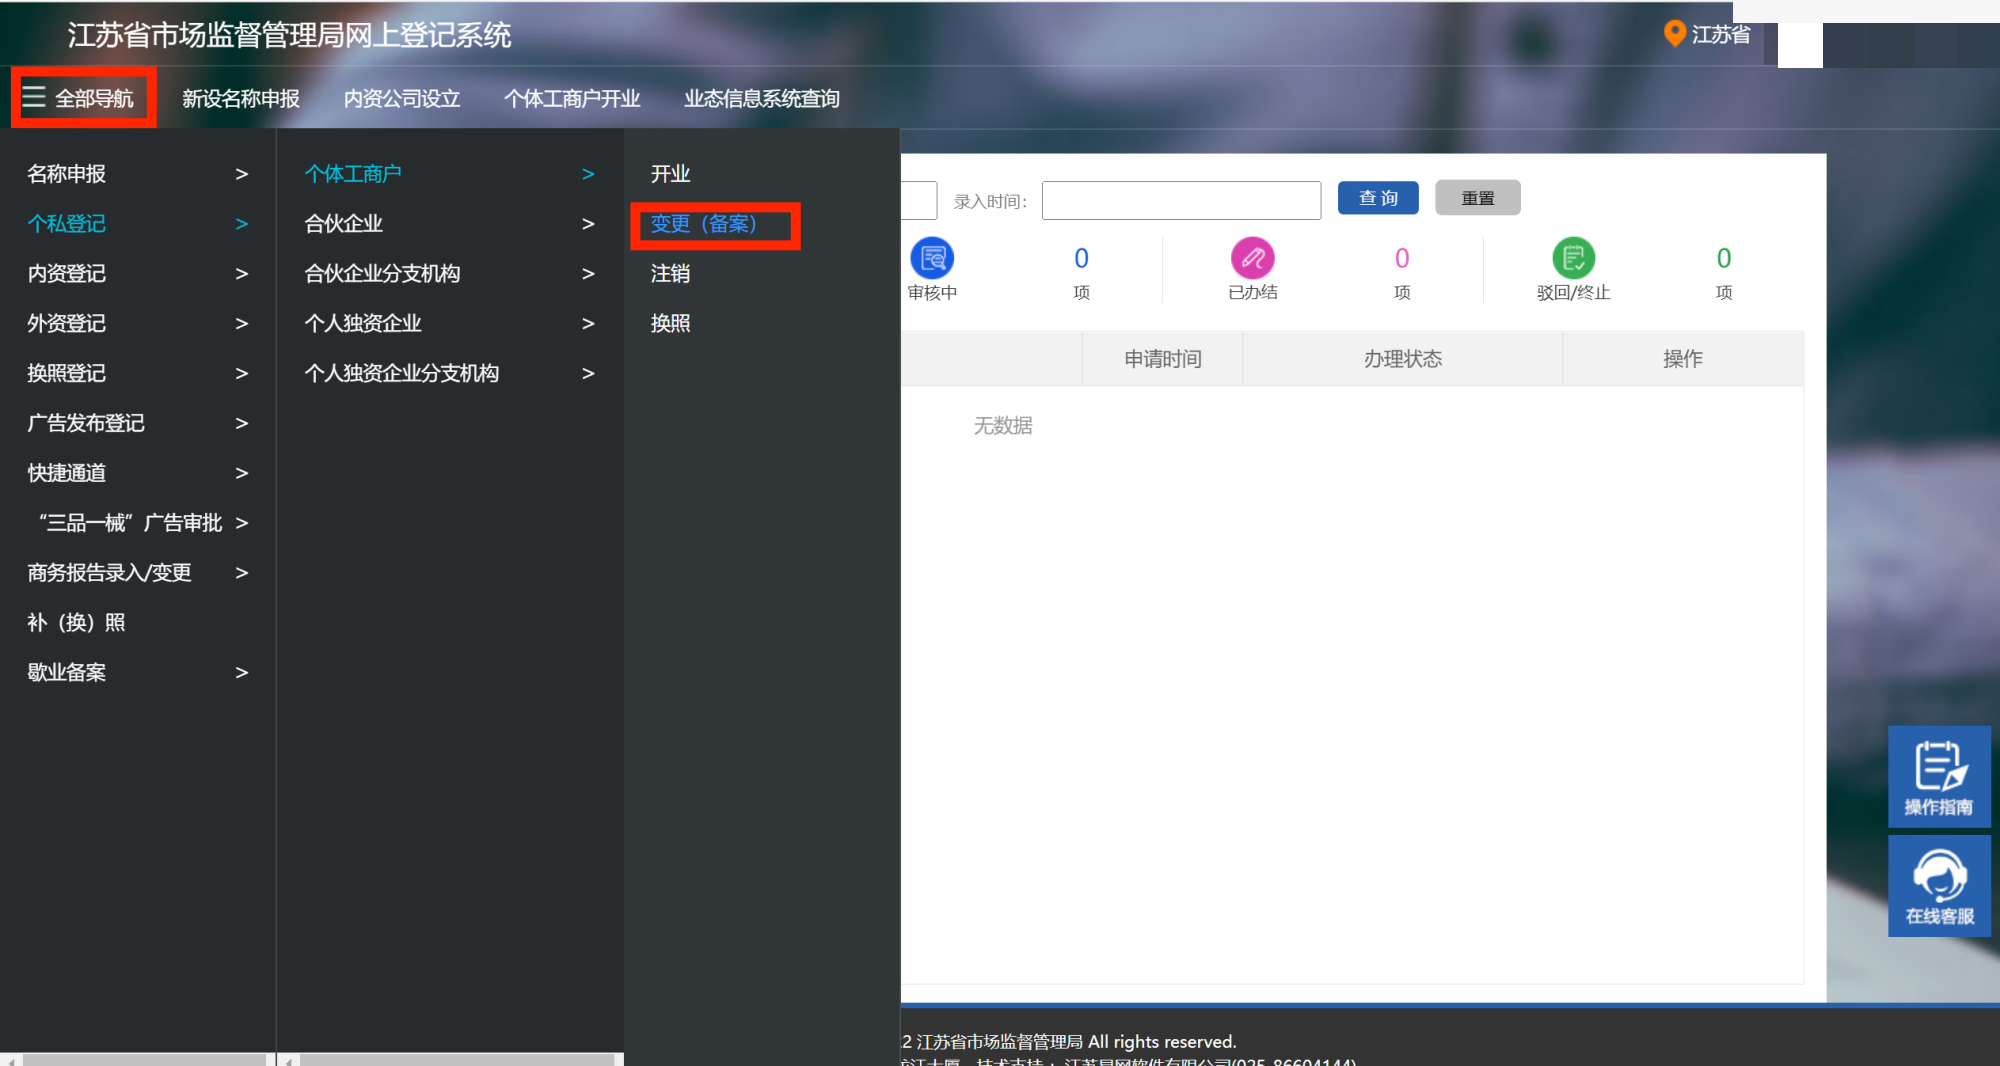Click the 全部导航 hamburger menu icon

[34, 97]
